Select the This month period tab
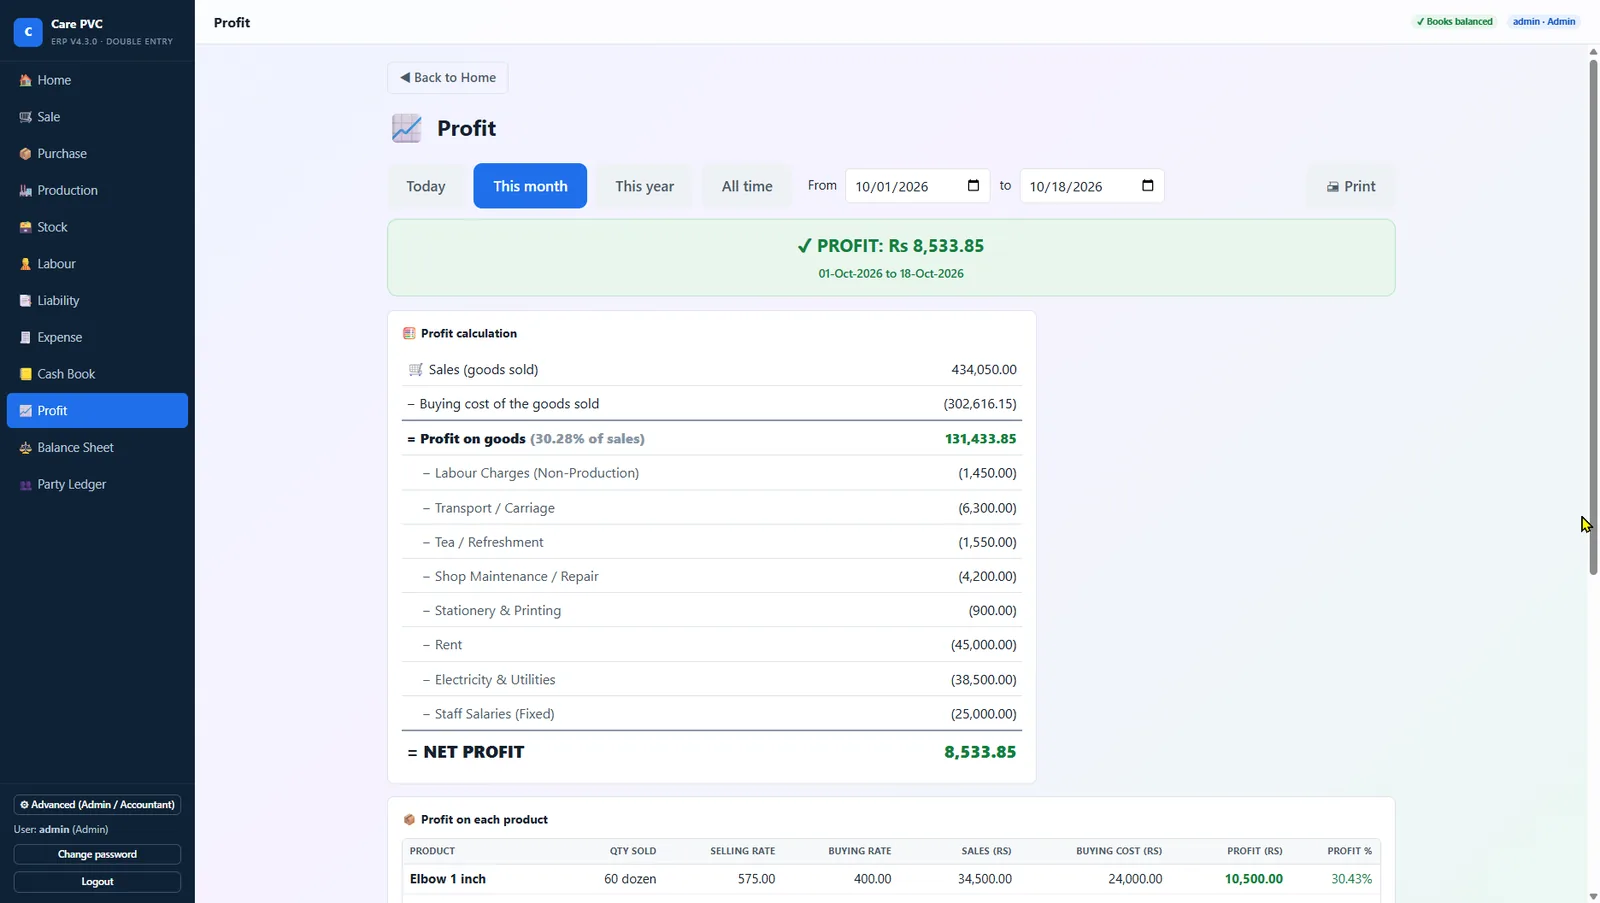 530,186
